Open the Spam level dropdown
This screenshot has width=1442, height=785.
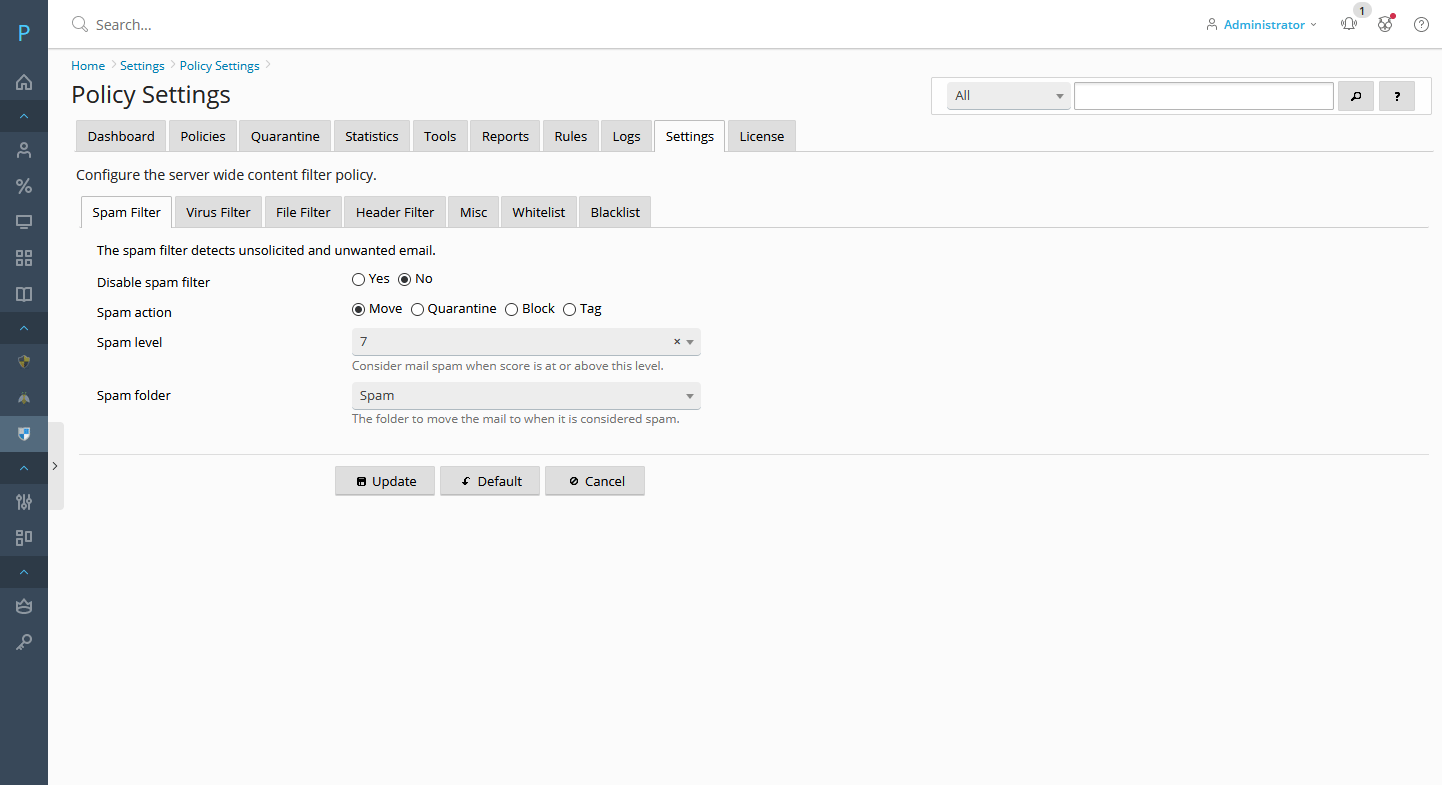[525, 342]
